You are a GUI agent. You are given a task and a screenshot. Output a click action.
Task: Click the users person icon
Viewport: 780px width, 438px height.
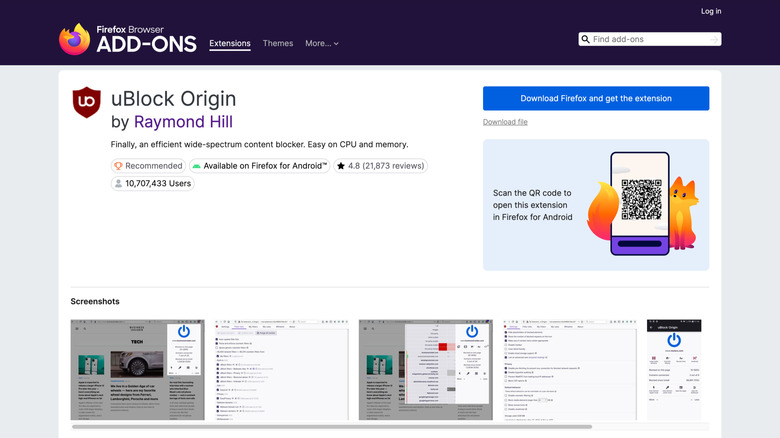click(x=118, y=184)
